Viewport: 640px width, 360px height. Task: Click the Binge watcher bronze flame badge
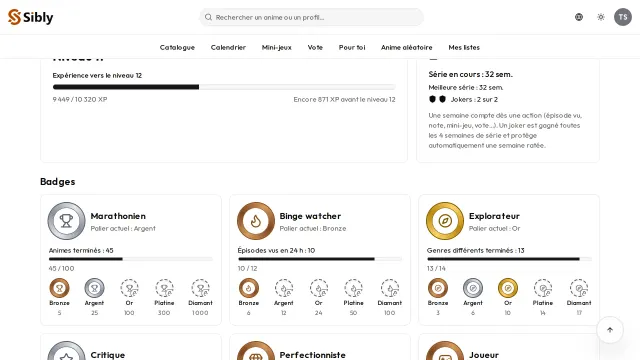pyautogui.click(x=256, y=221)
